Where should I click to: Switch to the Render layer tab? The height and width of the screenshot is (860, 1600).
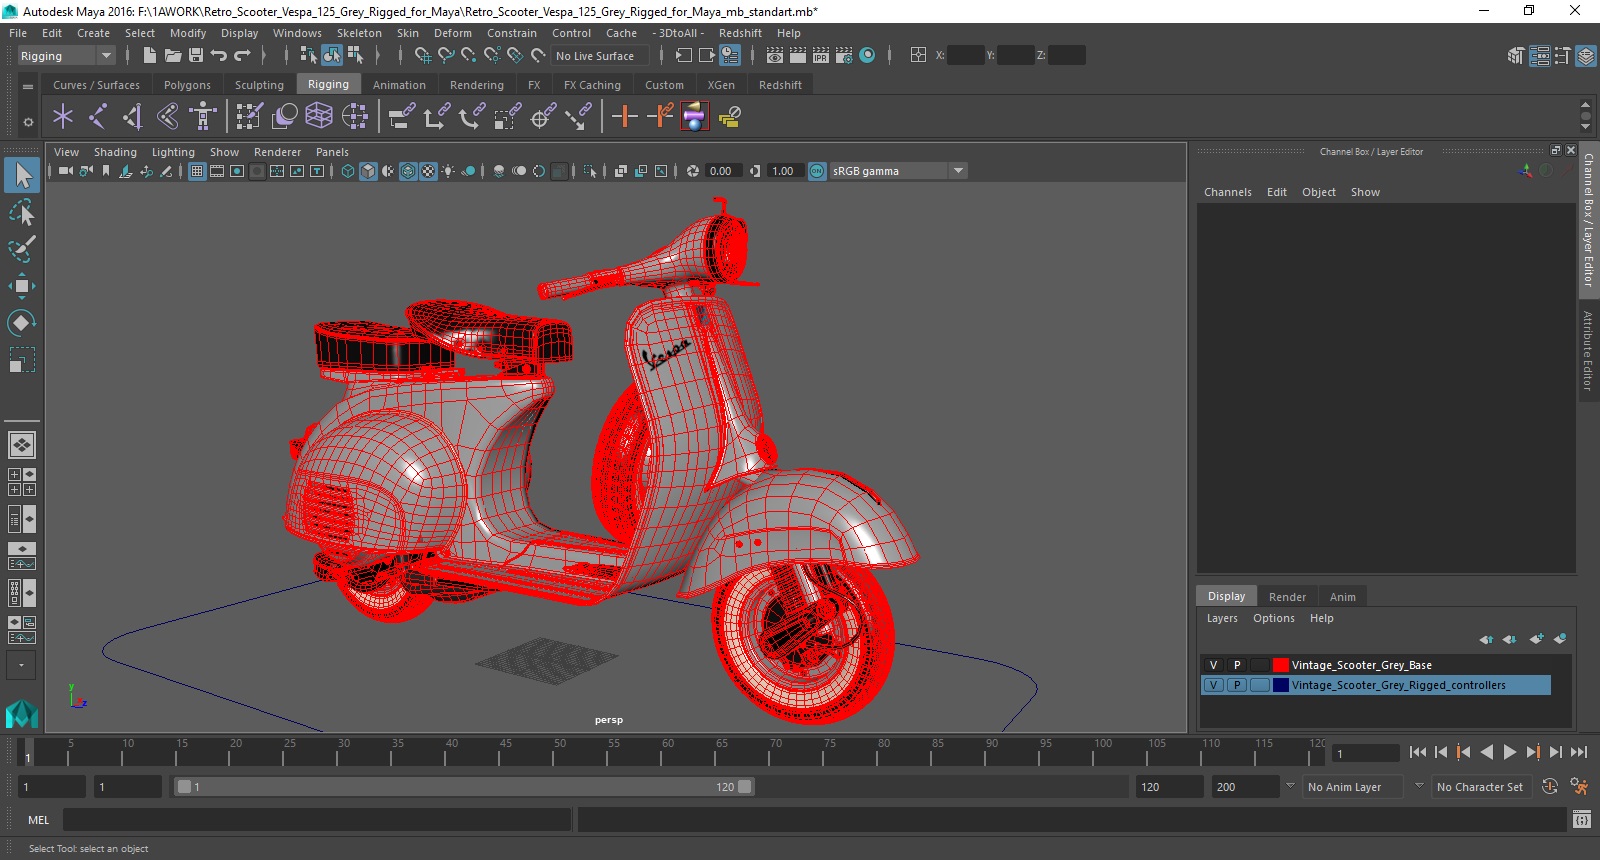tap(1287, 597)
